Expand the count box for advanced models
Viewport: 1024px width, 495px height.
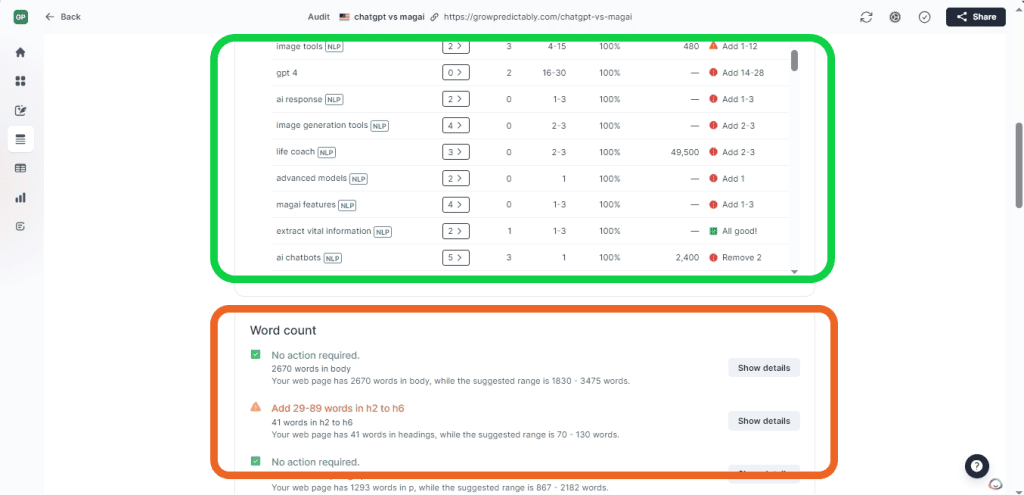coord(455,178)
